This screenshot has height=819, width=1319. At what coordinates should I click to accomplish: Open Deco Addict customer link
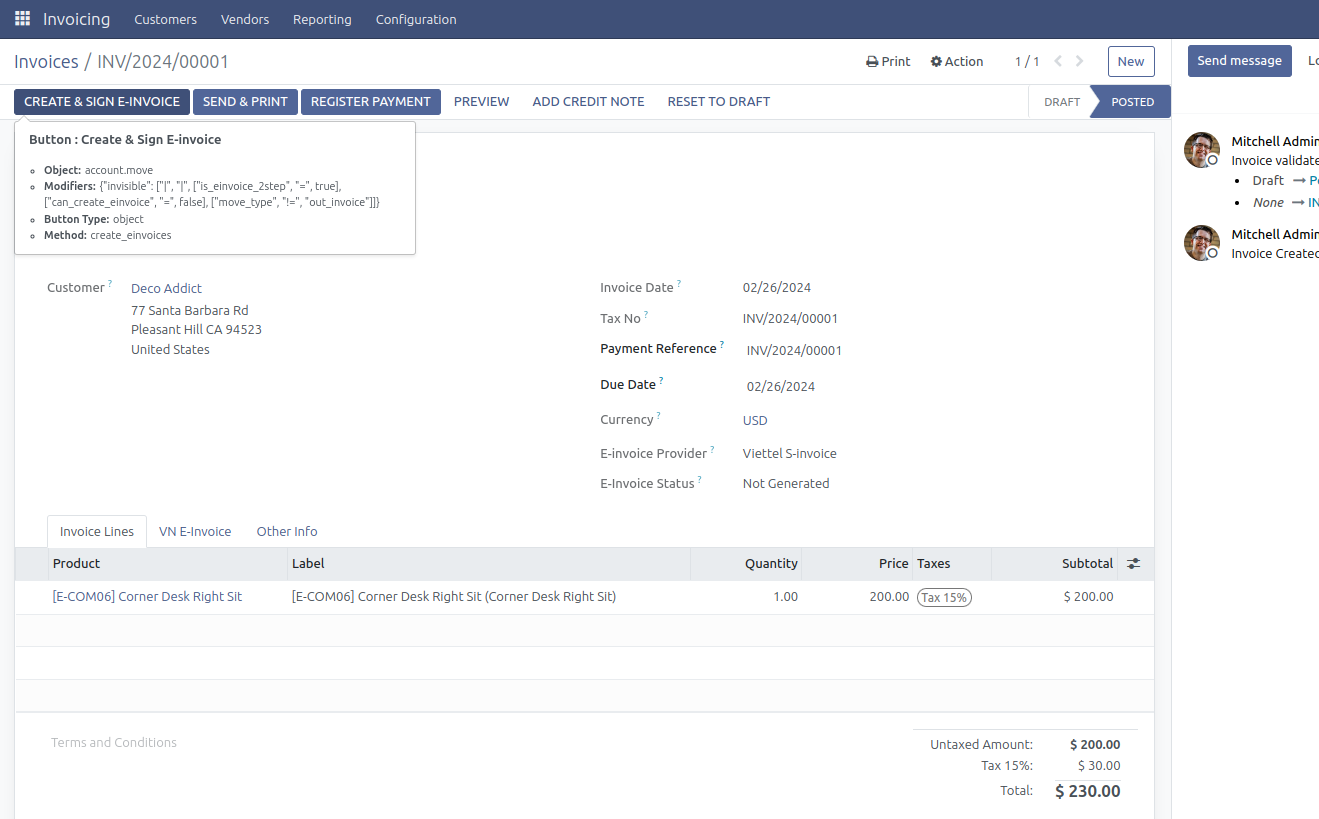click(x=166, y=289)
